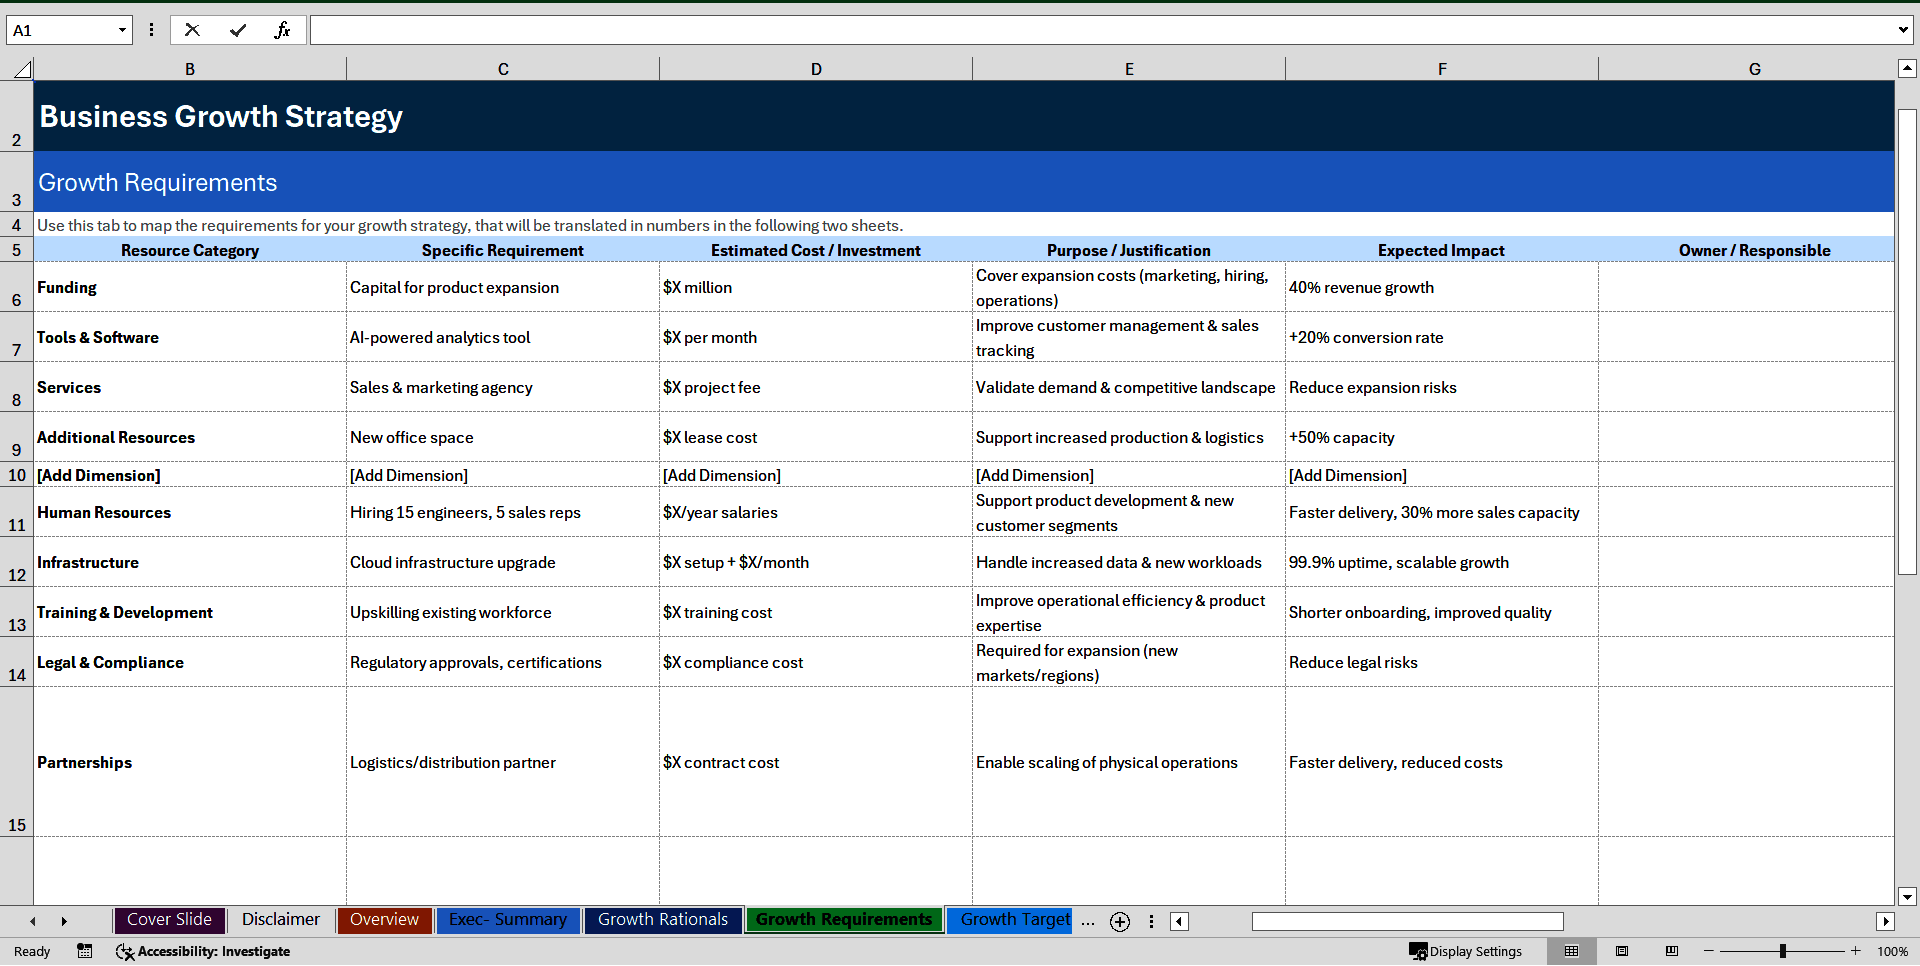
Task: Open Display Settings in the status bar
Action: click(1466, 951)
